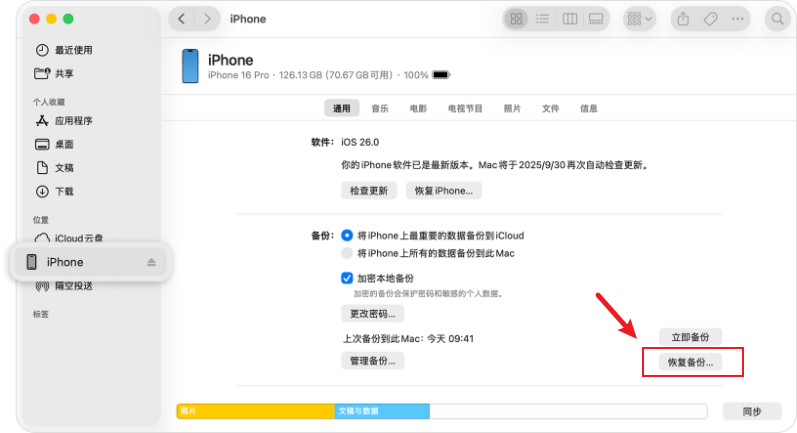This screenshot has width=797, height=433.
Task: Select iPhone device in the sidebar
Action: tap(90, 262)
